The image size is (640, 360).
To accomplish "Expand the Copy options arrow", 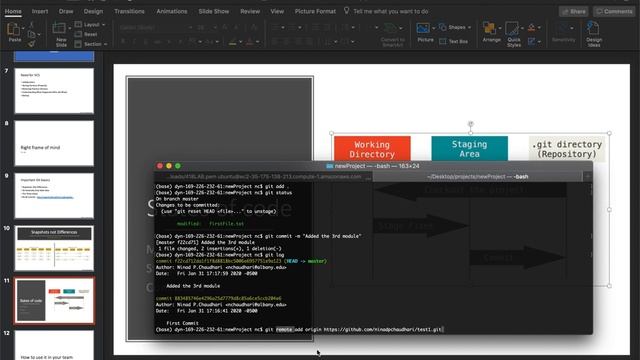I will click(x=39, y=35).
